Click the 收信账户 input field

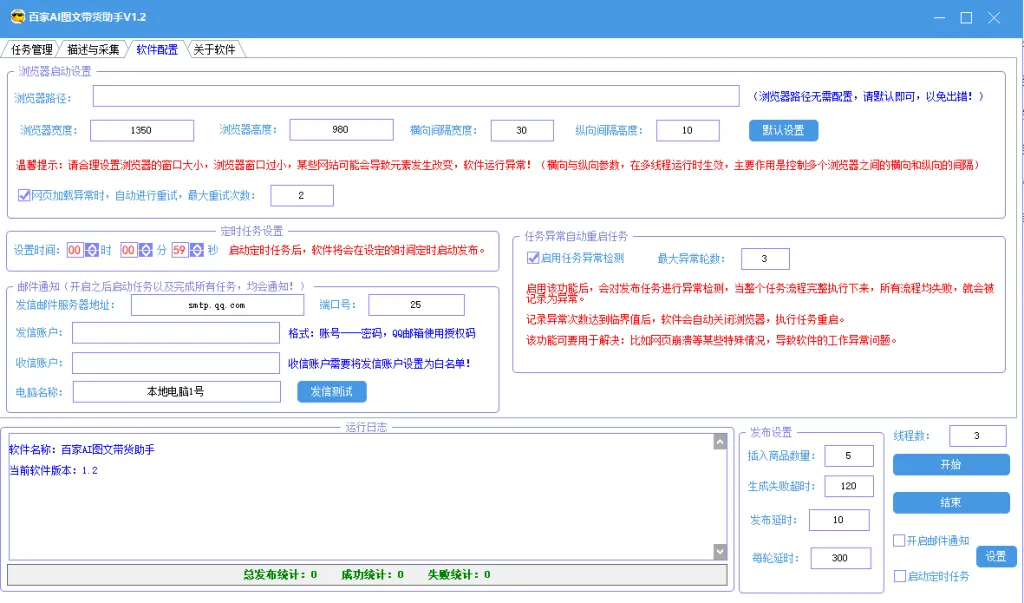pos(176,363)
